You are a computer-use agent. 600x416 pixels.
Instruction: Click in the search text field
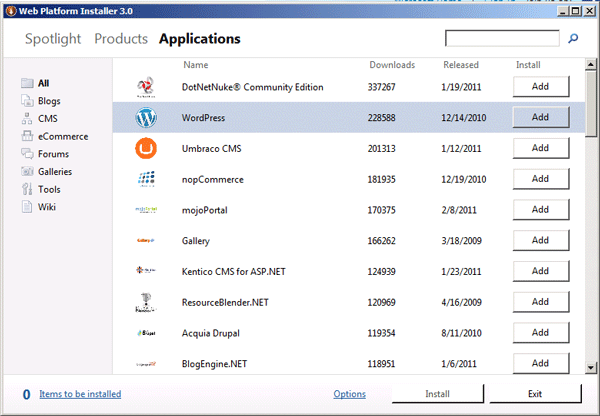pos(502,38)
